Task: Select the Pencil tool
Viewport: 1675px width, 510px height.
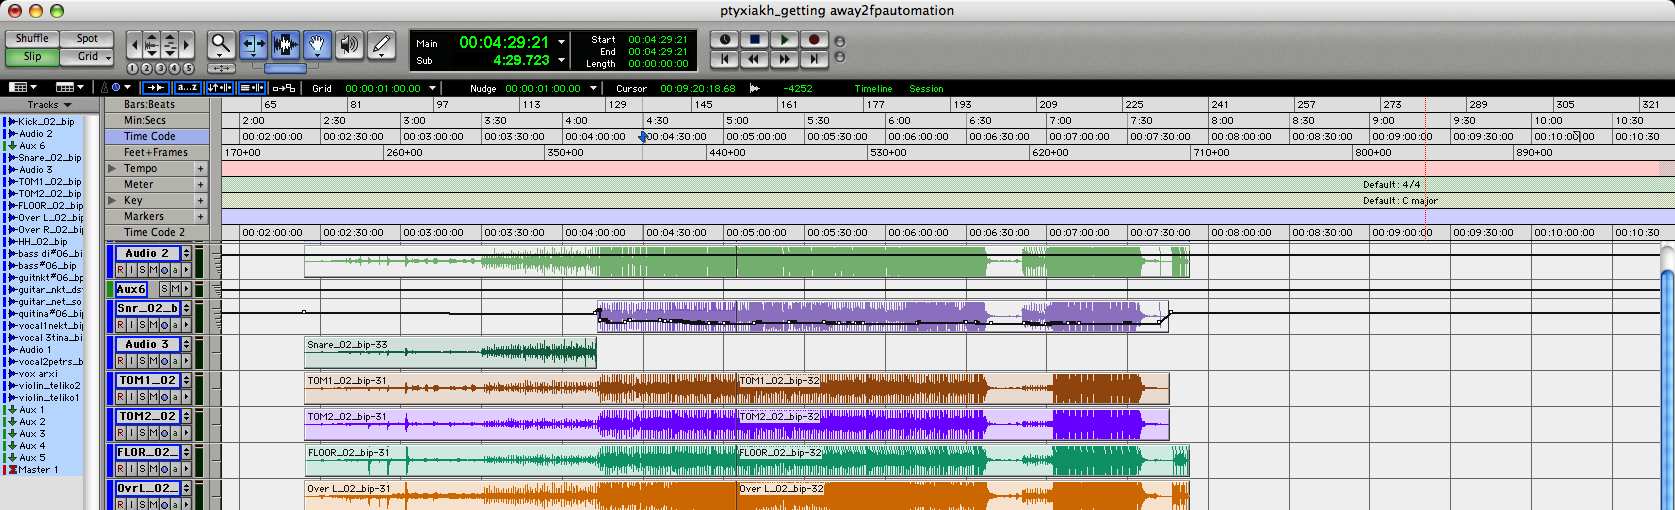Action: pyautogui.click(x=381, y=45)
